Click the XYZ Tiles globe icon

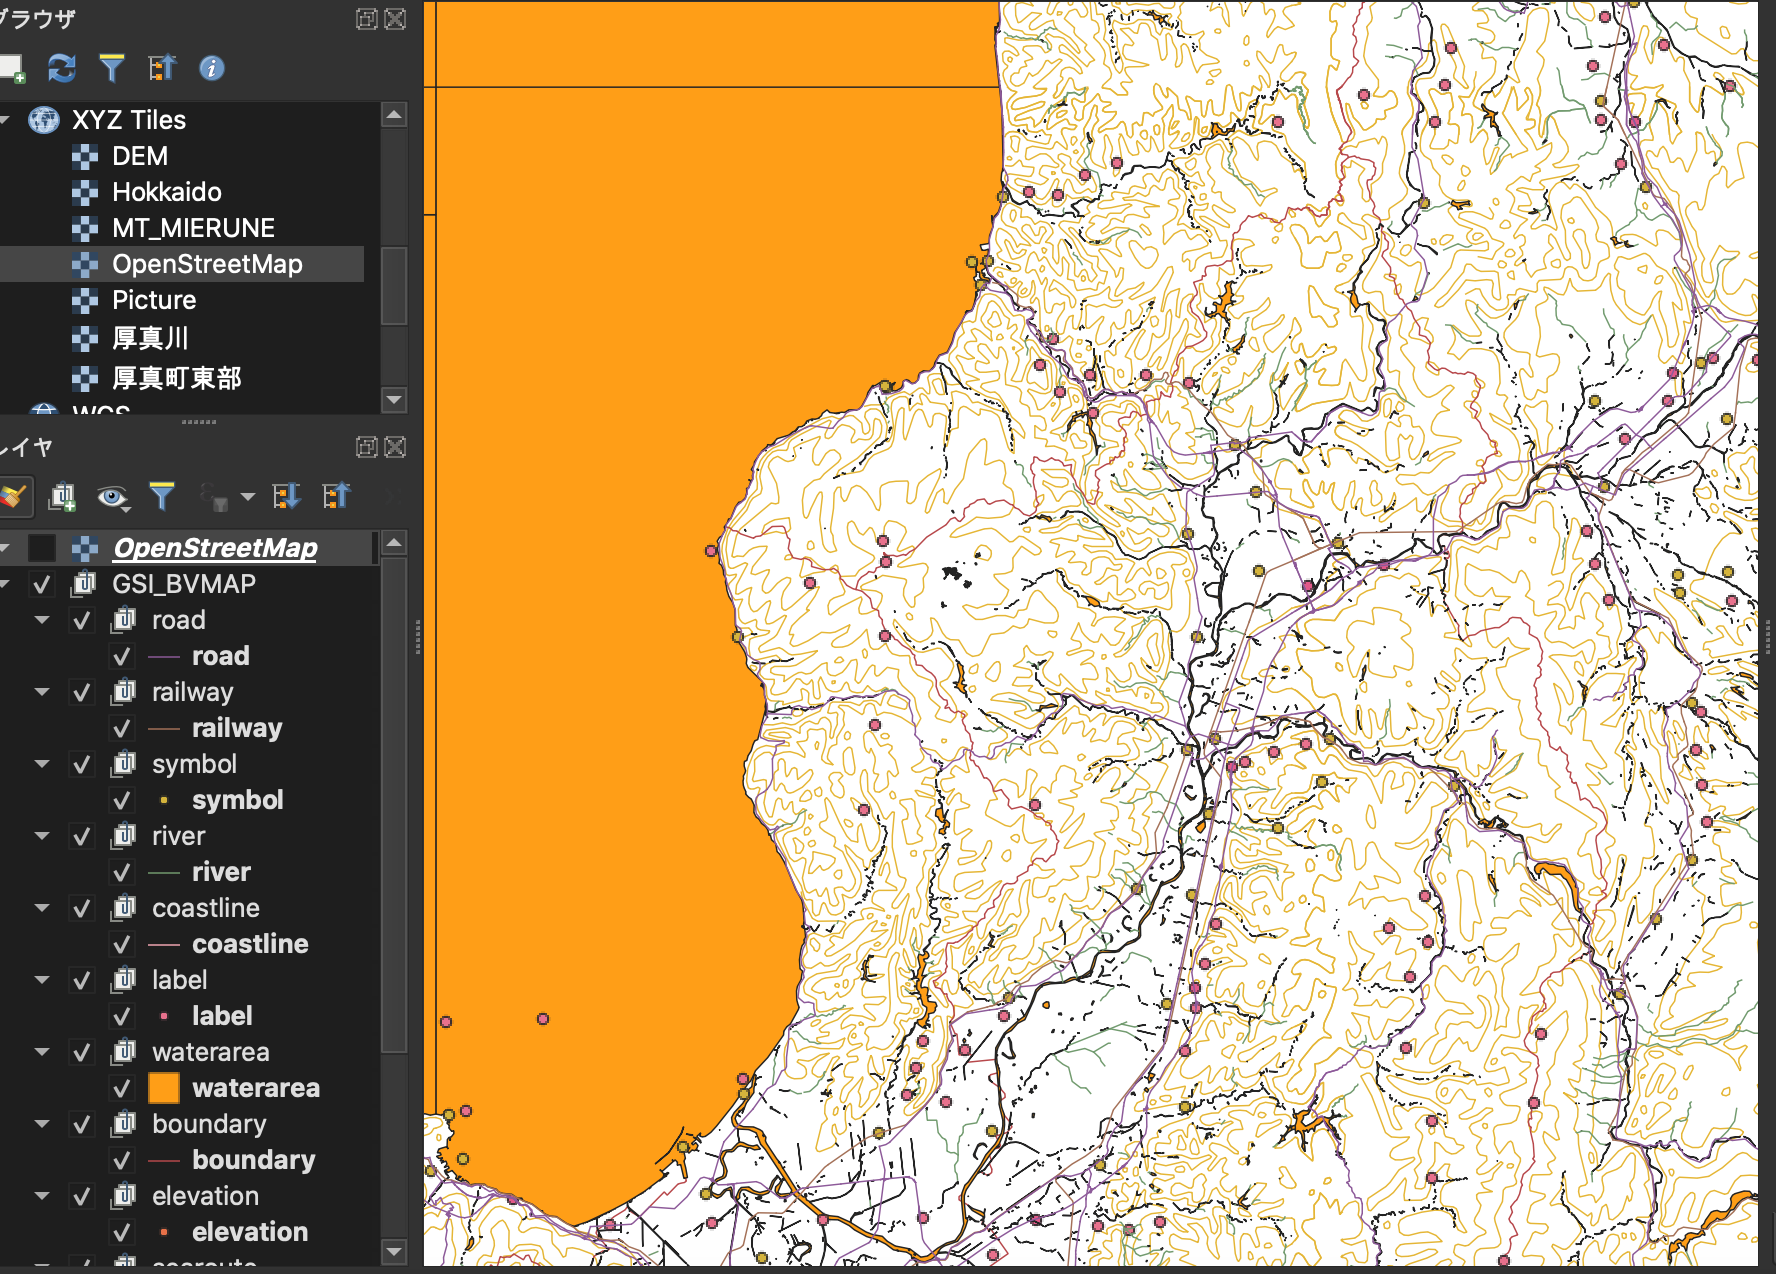[x=44, y=120]
